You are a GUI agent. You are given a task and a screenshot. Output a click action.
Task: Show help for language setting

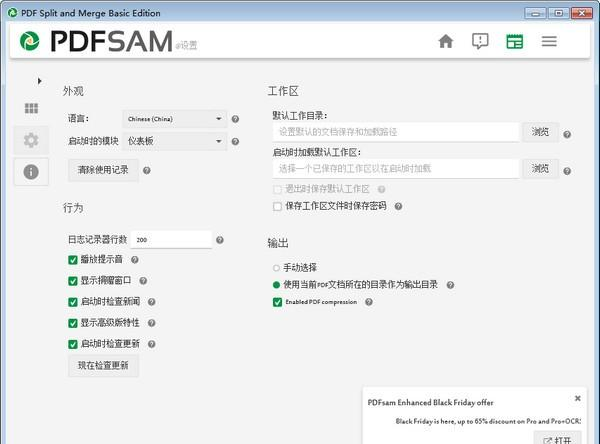tap(235, 119)
